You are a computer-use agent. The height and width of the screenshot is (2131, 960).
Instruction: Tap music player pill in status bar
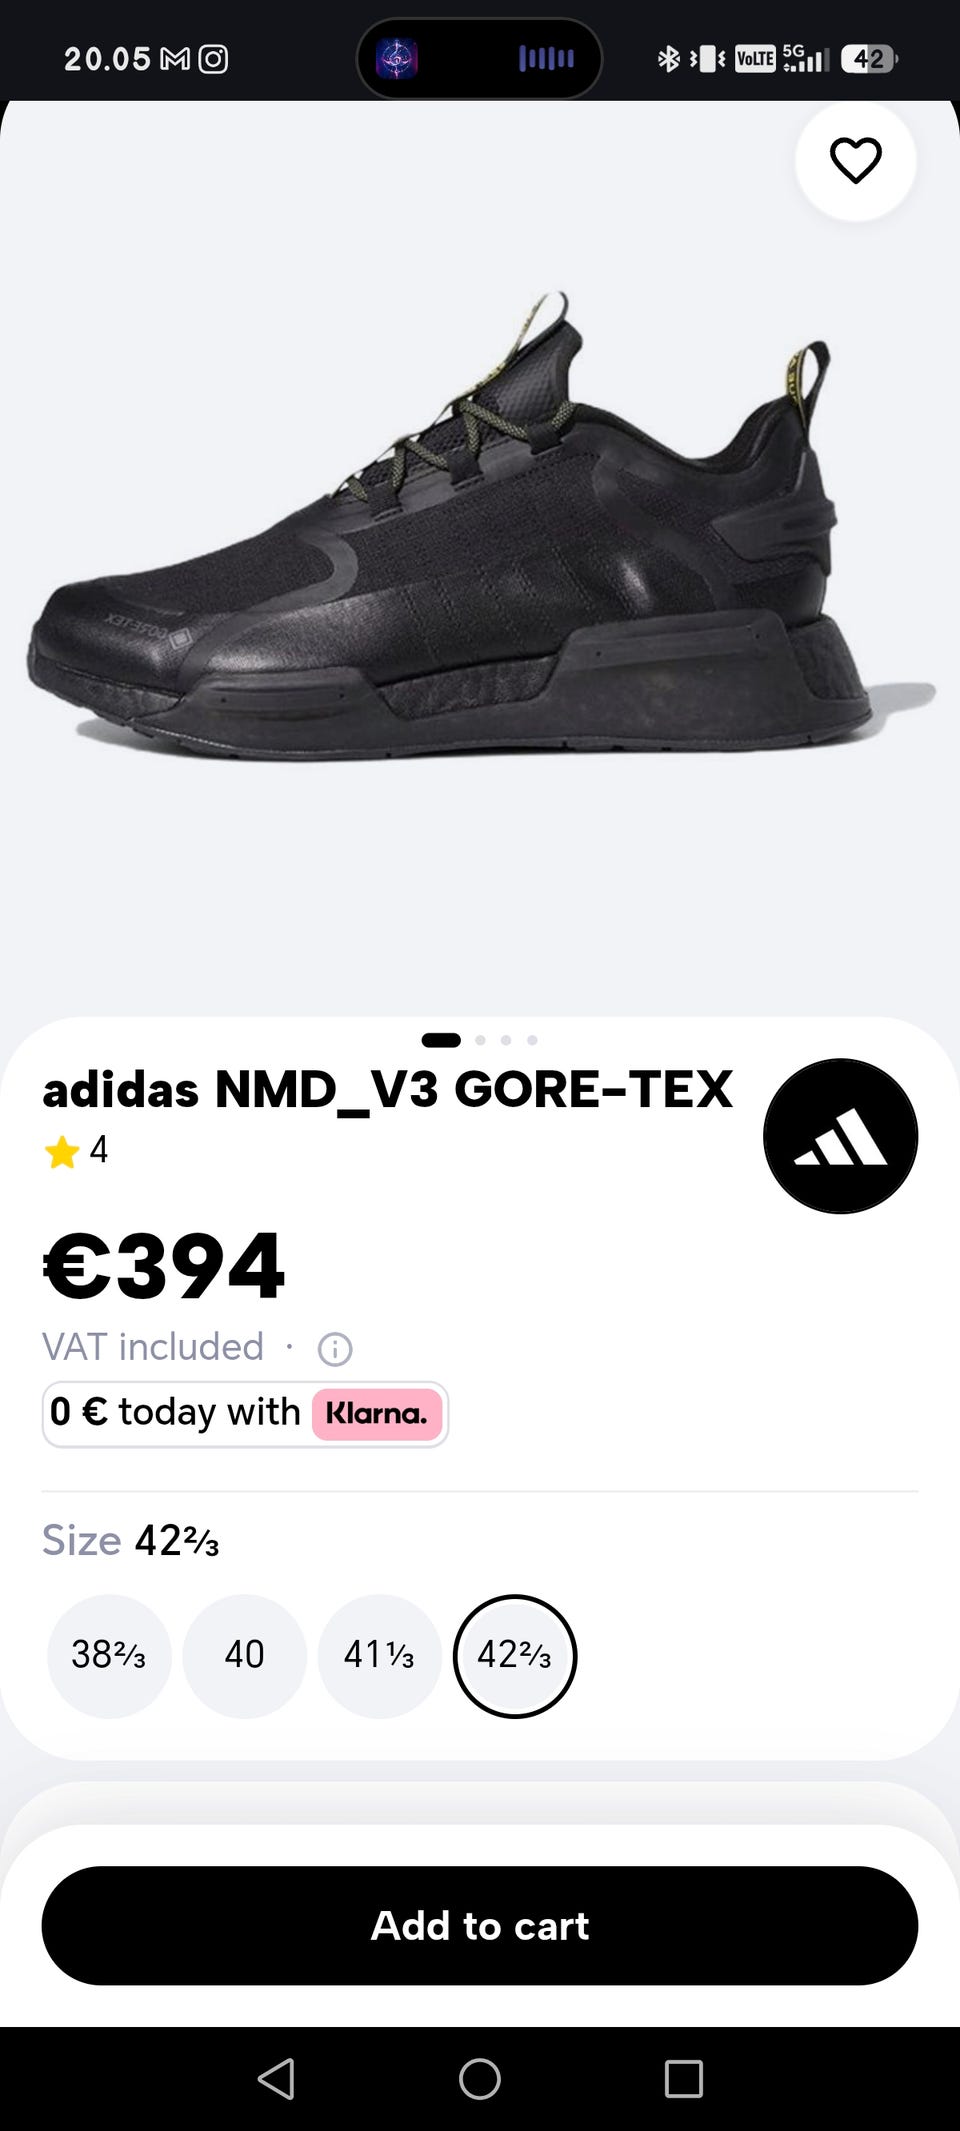pos(480,58)
